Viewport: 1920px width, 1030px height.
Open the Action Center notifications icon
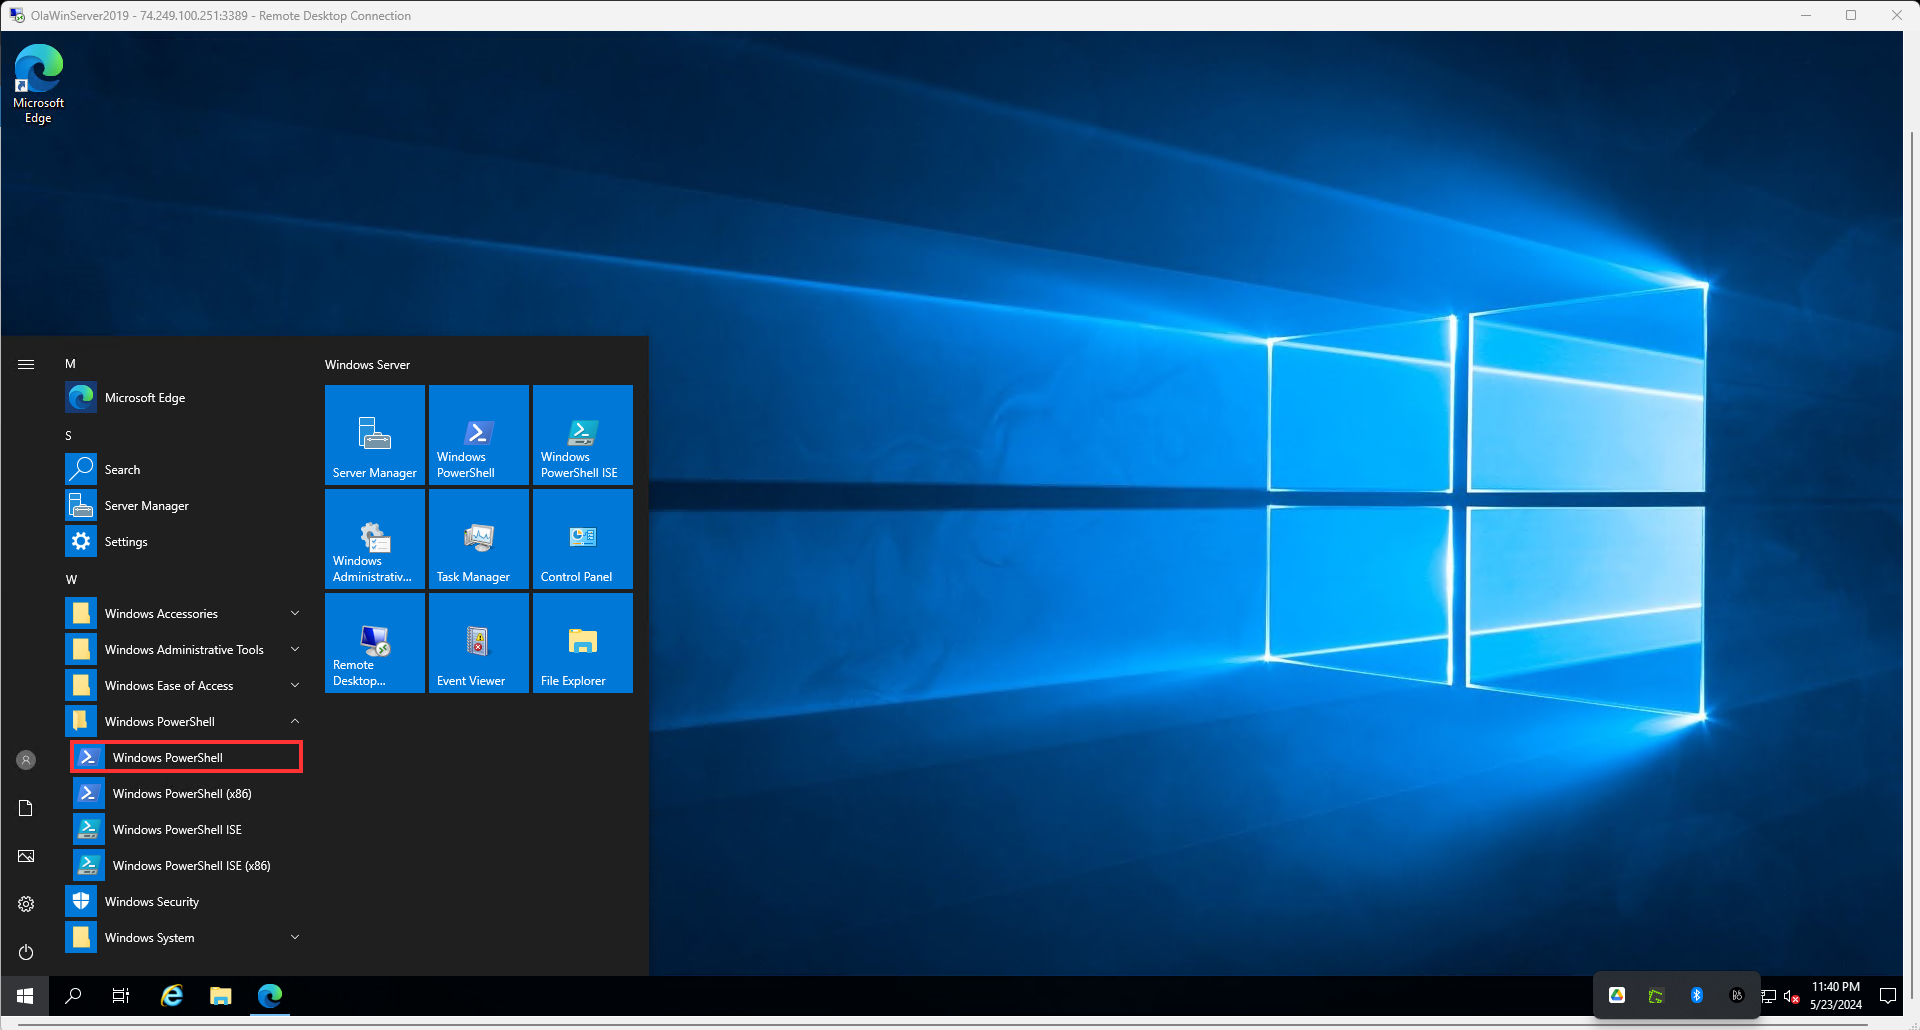click(1888, 996)
